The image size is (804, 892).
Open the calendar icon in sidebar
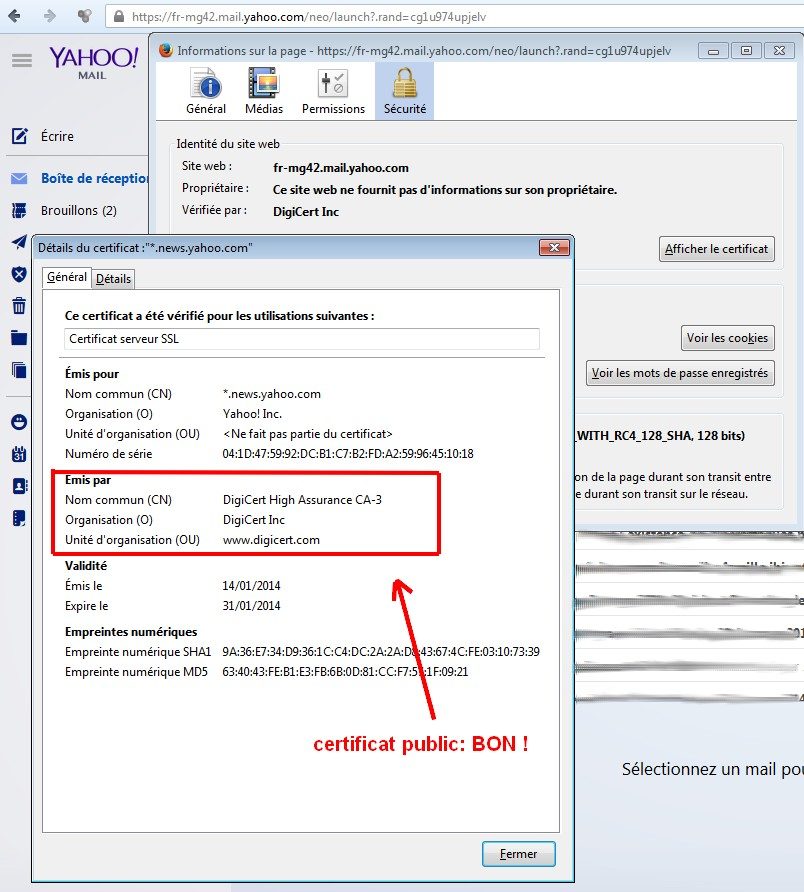click(19, 454)
